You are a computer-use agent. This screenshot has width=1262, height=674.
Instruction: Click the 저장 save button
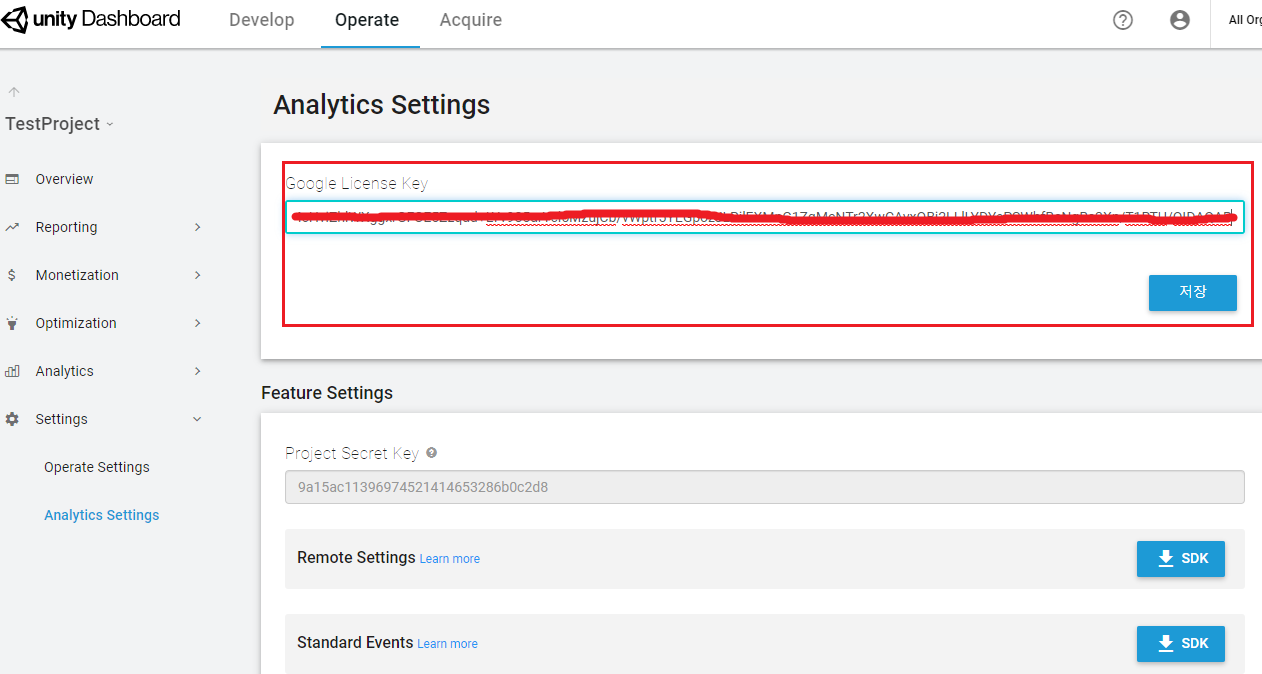(1193, 292)
